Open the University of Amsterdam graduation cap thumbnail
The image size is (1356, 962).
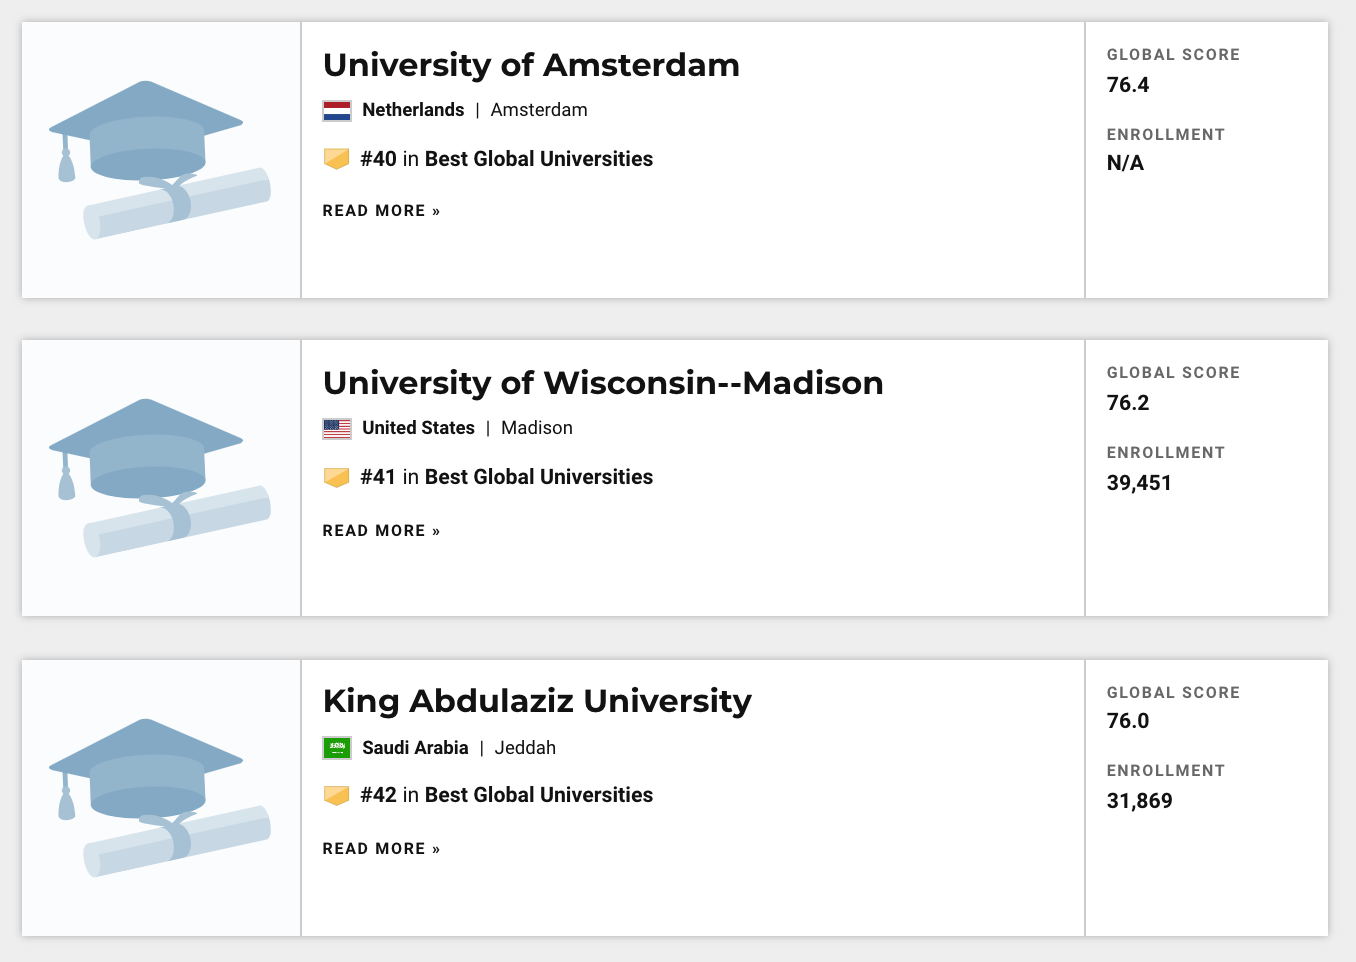tap(160, 160)
